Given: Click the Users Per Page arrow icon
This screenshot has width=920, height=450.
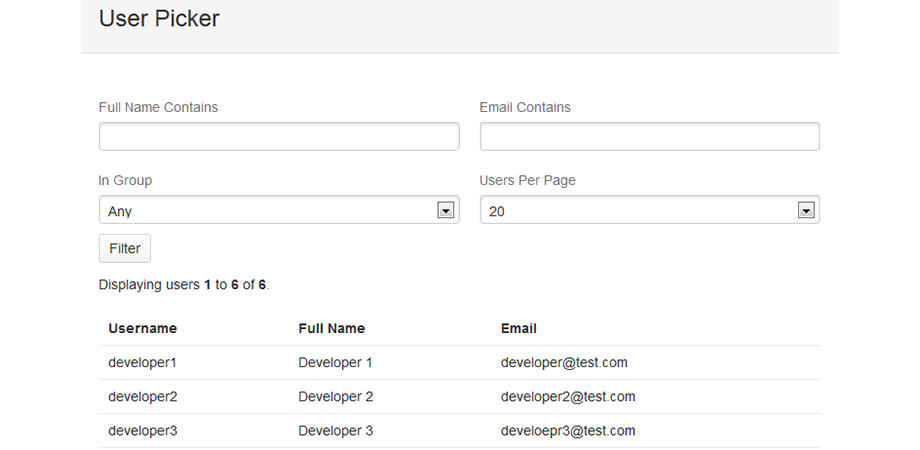Looking at the screenshot, I should (806, 210).
